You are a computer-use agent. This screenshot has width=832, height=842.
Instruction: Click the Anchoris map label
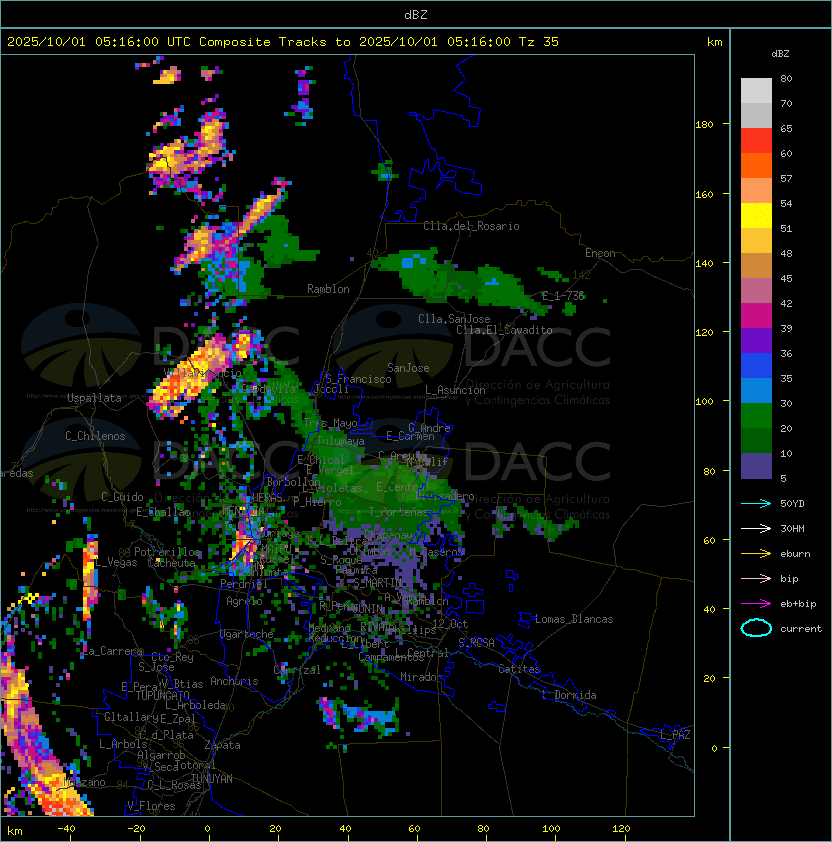[234, 681]
